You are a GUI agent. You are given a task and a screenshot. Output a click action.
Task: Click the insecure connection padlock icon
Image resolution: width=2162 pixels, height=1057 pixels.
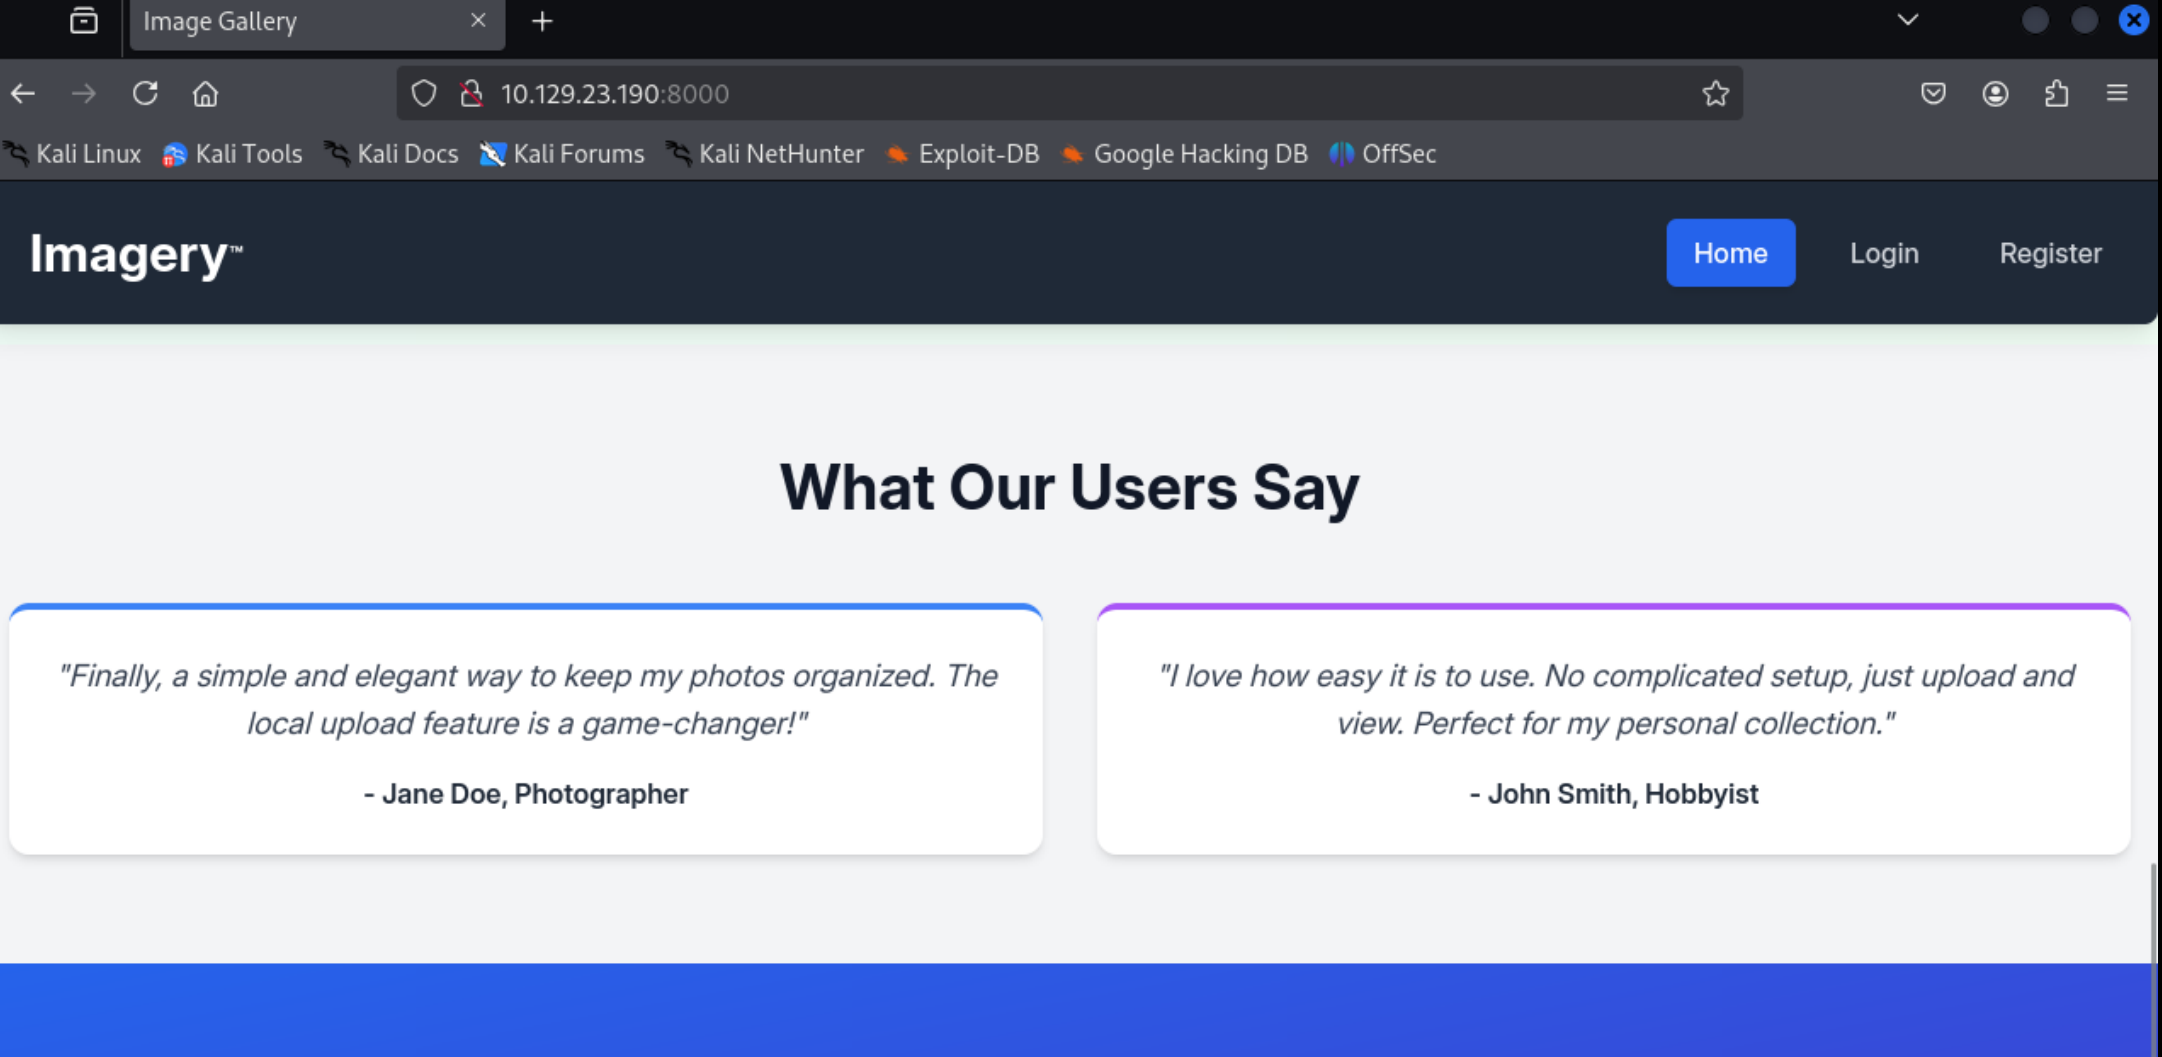click(x=471, y=94)
